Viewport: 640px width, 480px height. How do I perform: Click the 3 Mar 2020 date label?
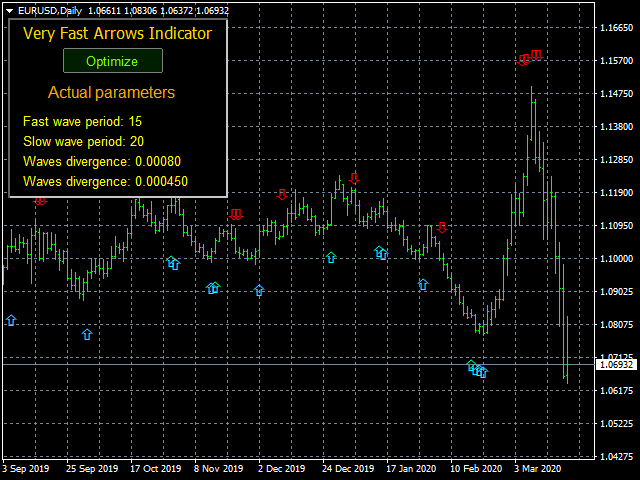538,469
